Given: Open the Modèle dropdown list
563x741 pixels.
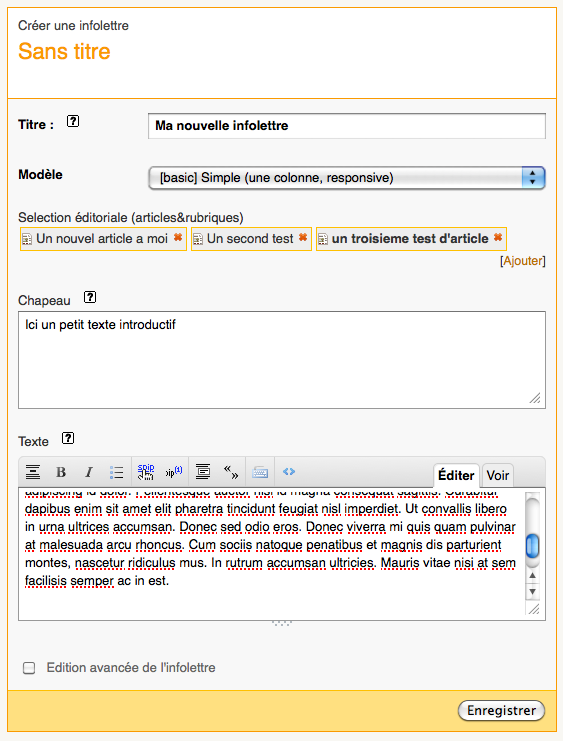Looking at the screenshot, I should [347, 178].
